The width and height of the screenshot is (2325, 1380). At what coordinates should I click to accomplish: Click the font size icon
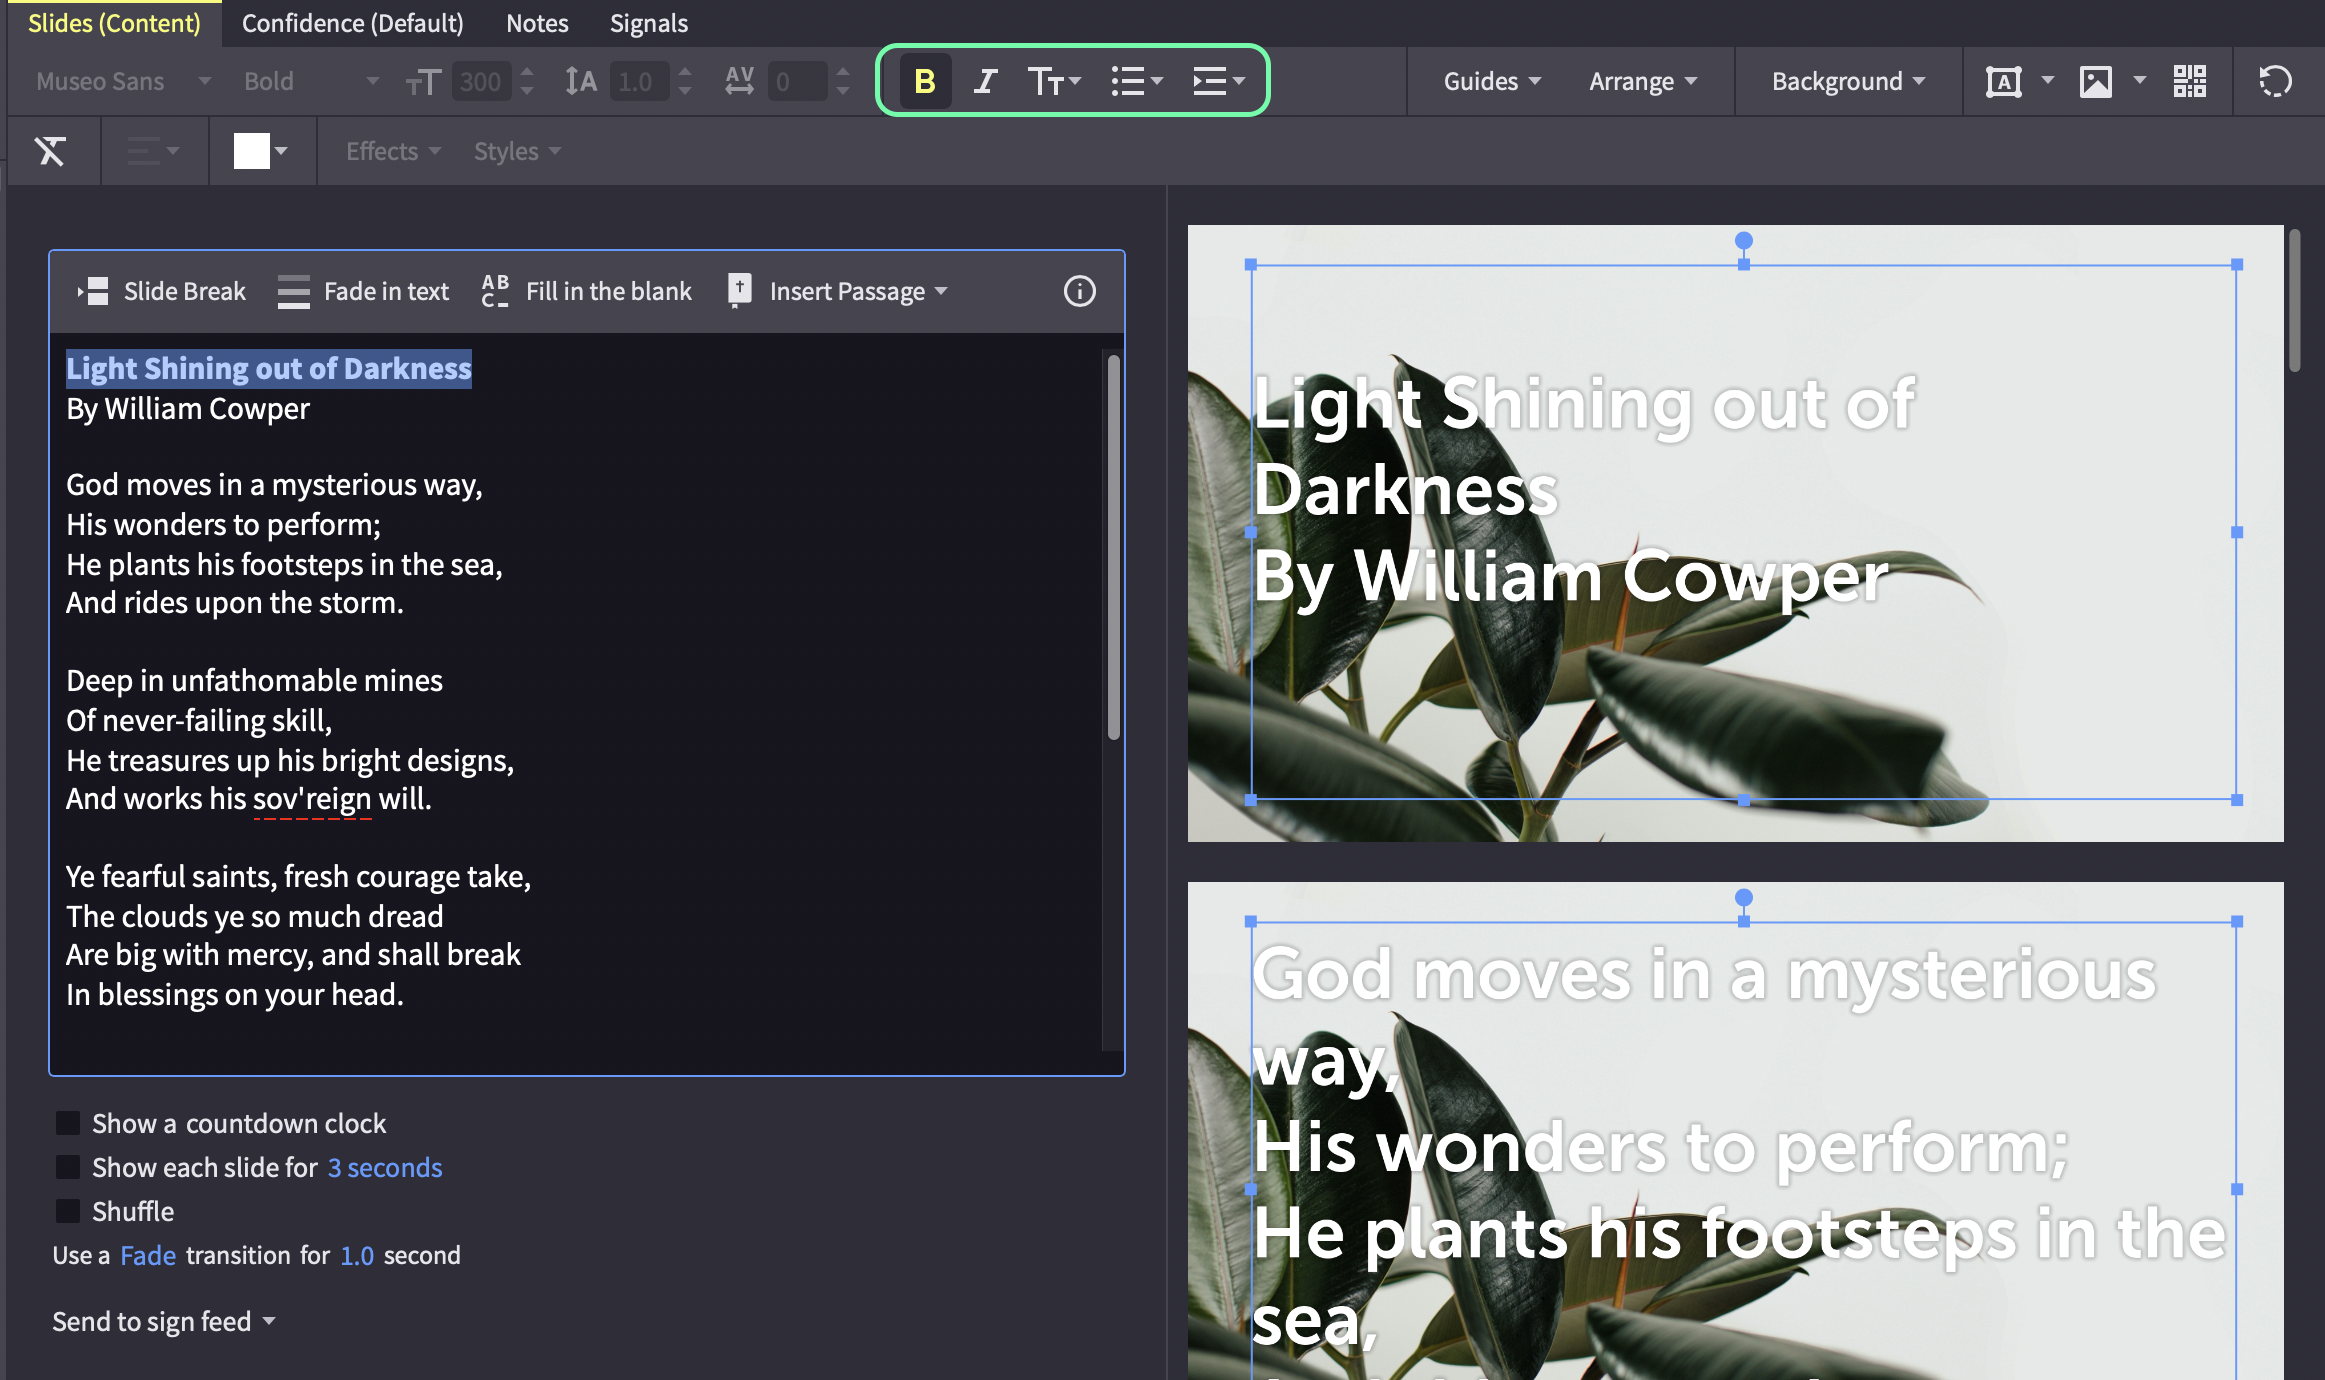[423, 81]
